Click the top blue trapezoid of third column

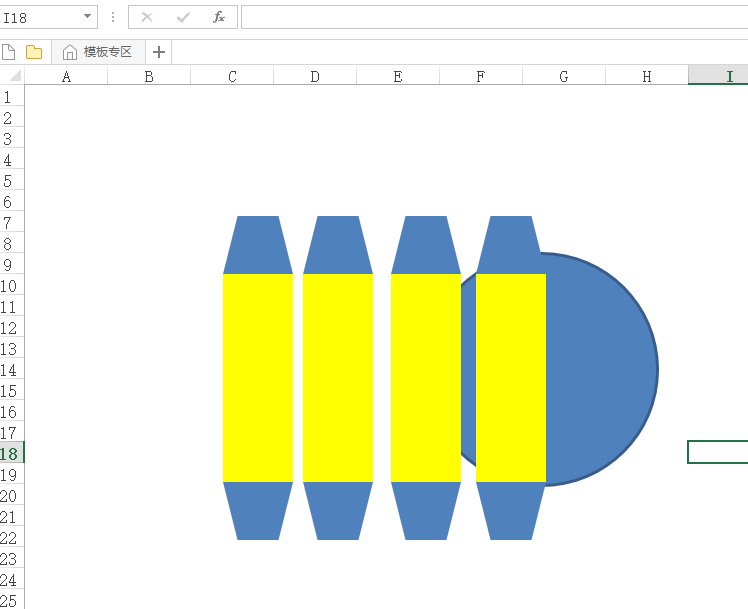(426, 245)
